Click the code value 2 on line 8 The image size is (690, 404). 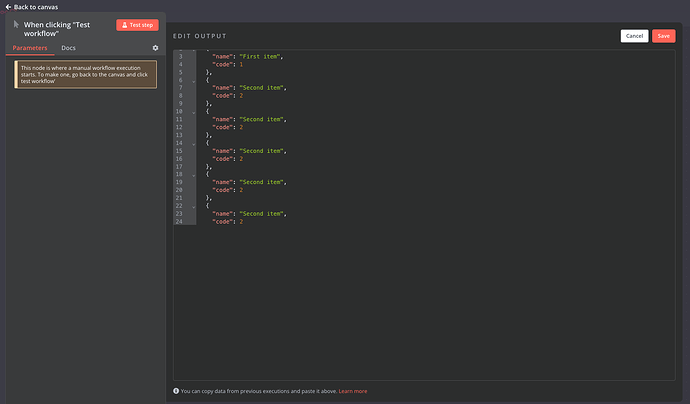(241, 96)
